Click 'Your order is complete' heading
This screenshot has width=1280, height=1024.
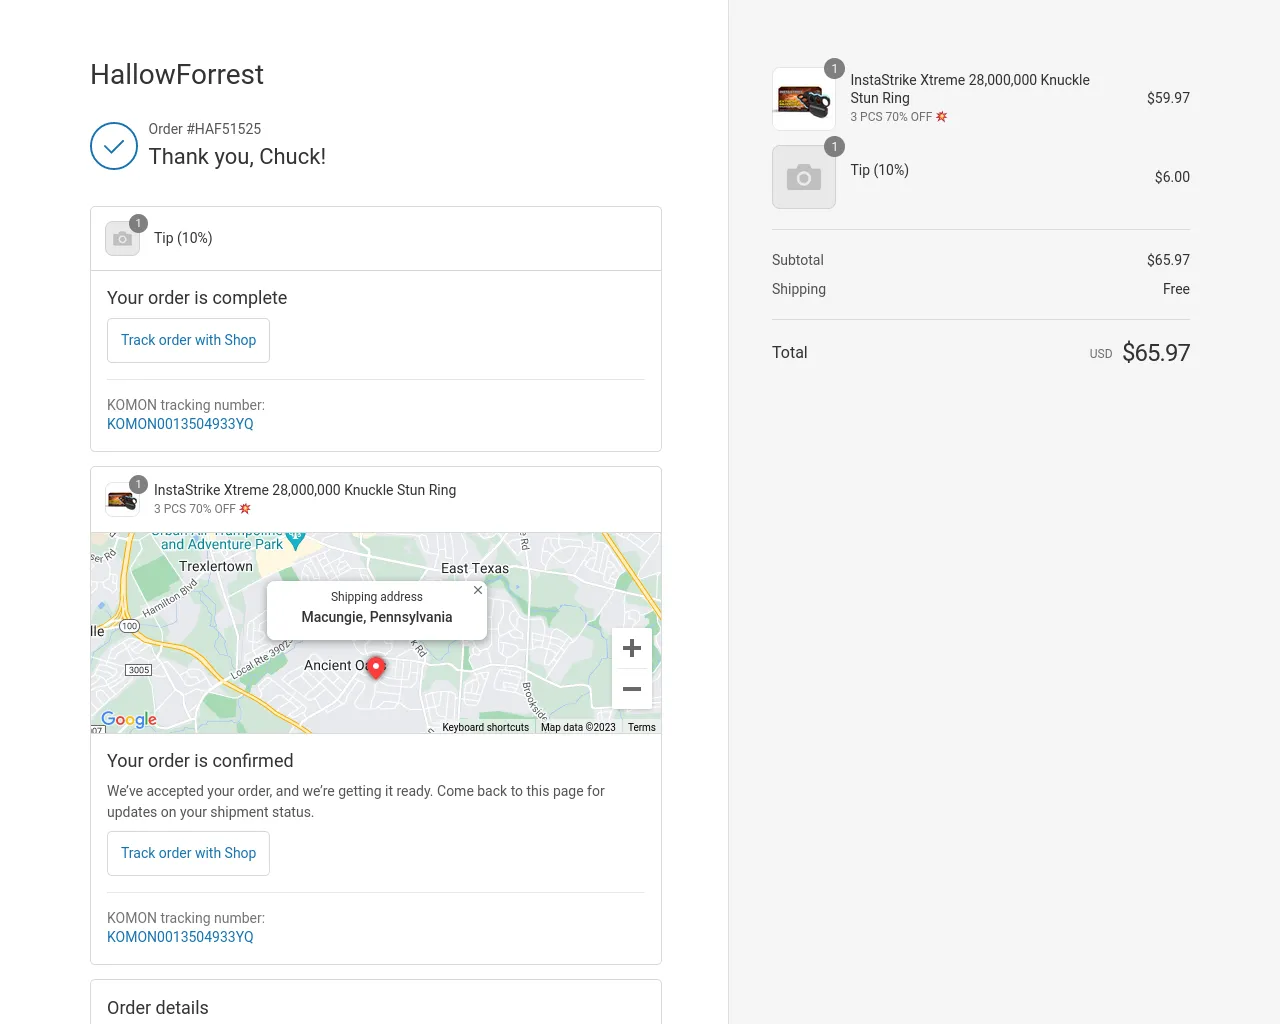point(197,298)
